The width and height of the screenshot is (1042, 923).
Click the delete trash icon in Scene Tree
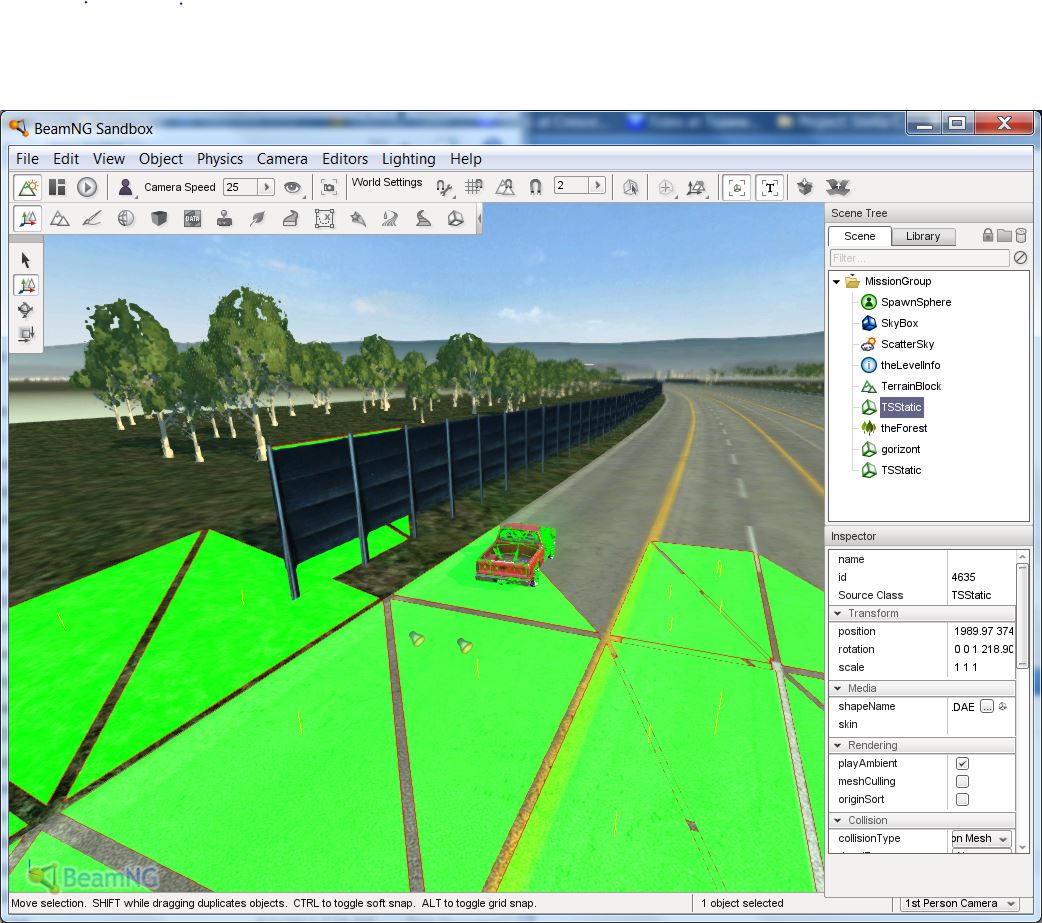1021,235
